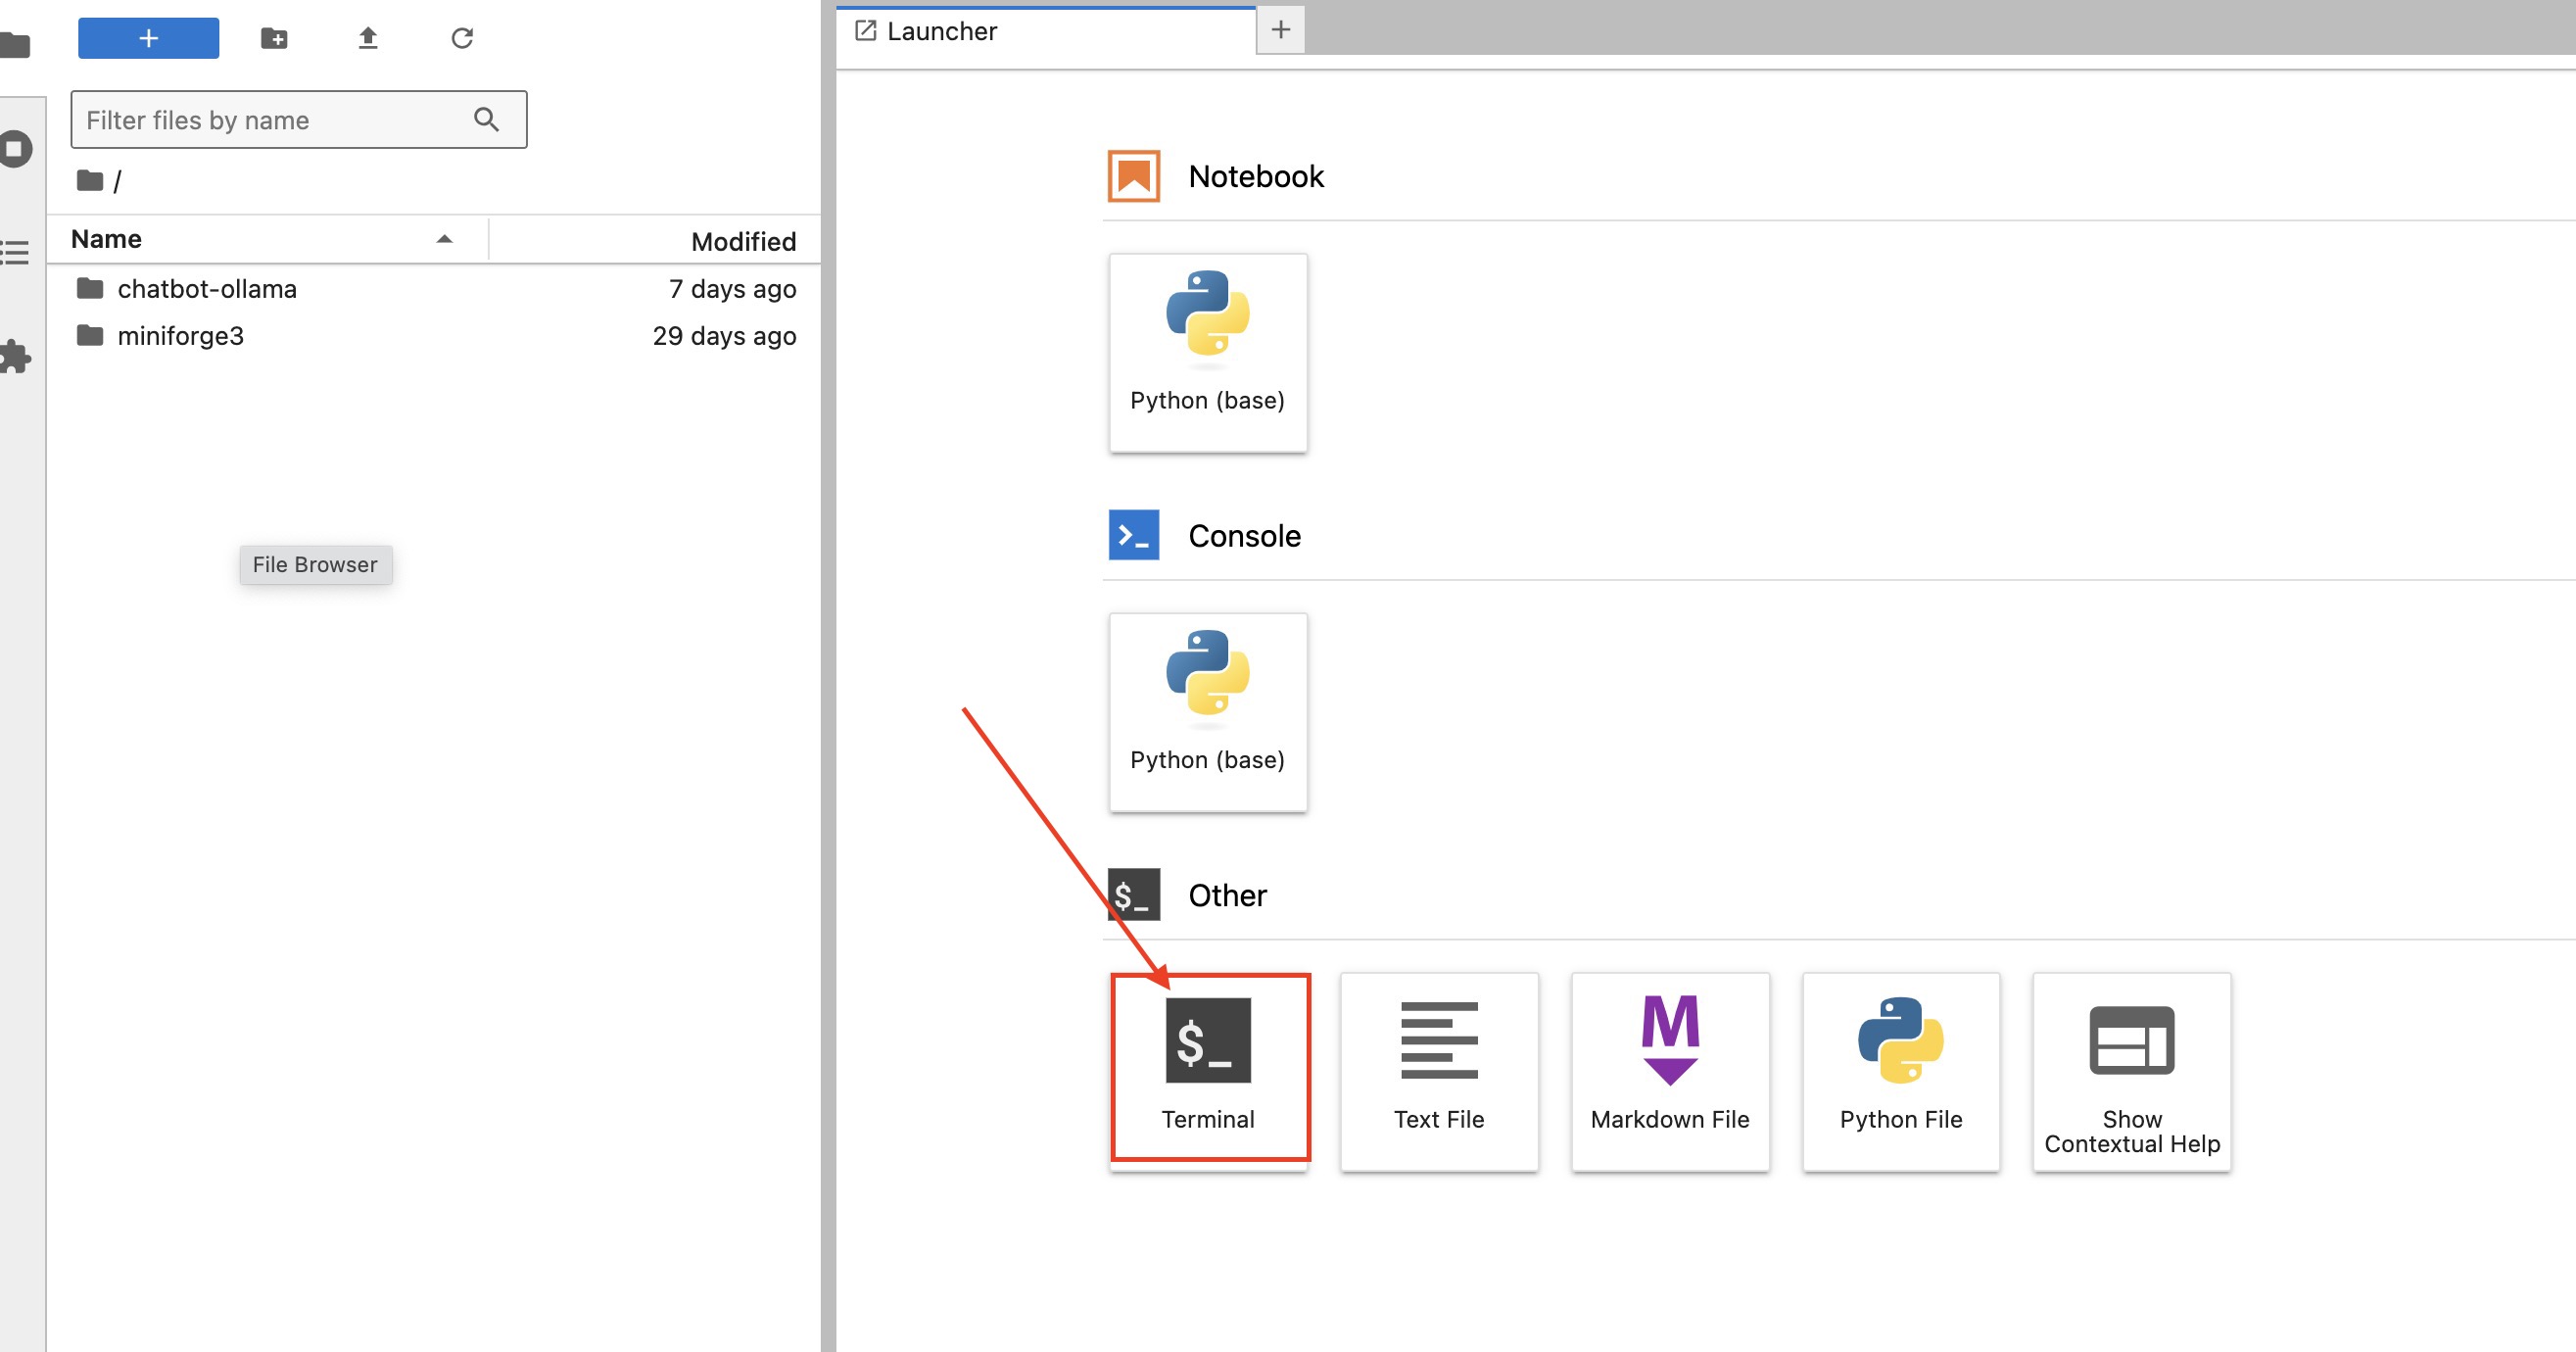Open Show Contextual Help panel
This screenshot has height=1352, width=2576.
click(2131, 1071)
